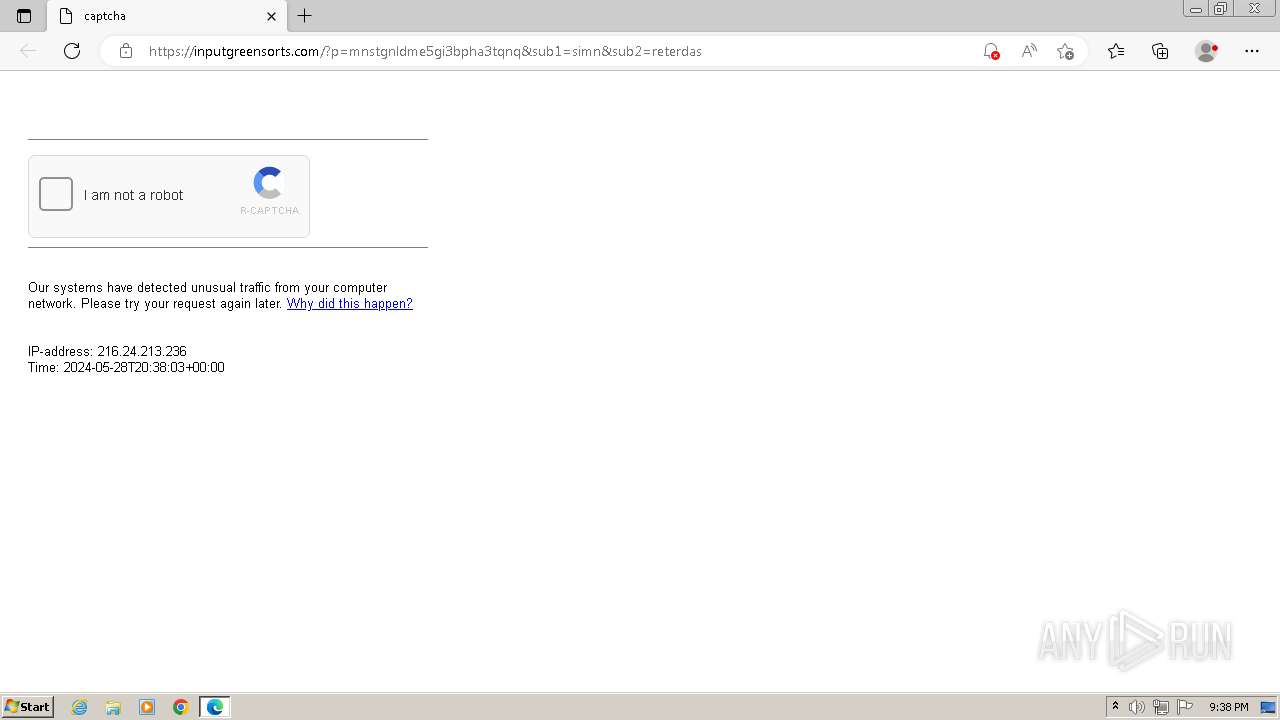This screenshot has width=1280, height=720.
Task: Minimize the browser window
Action: coord(1196,8)
